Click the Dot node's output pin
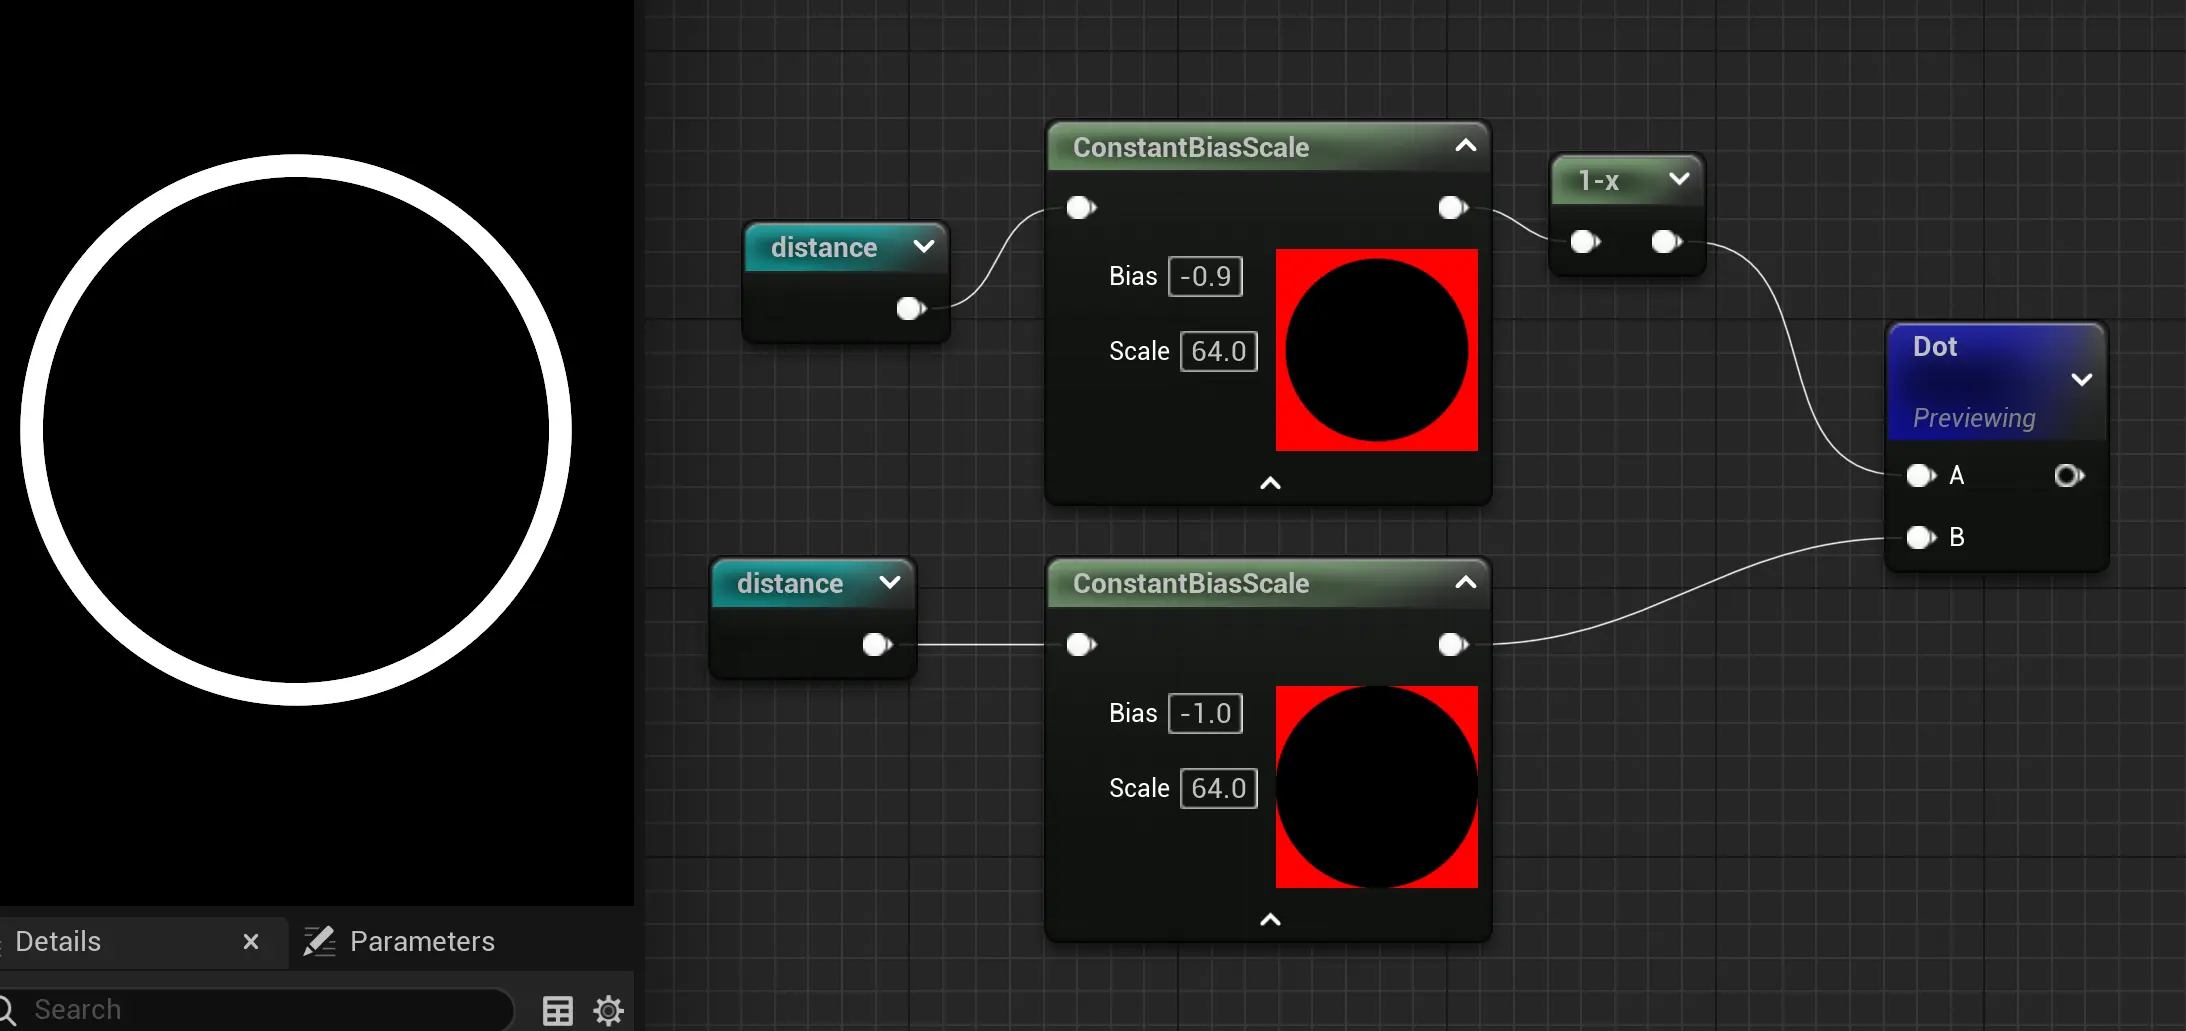The height and width of the screenshot is (1031, 2186). tap(2068, 476)
